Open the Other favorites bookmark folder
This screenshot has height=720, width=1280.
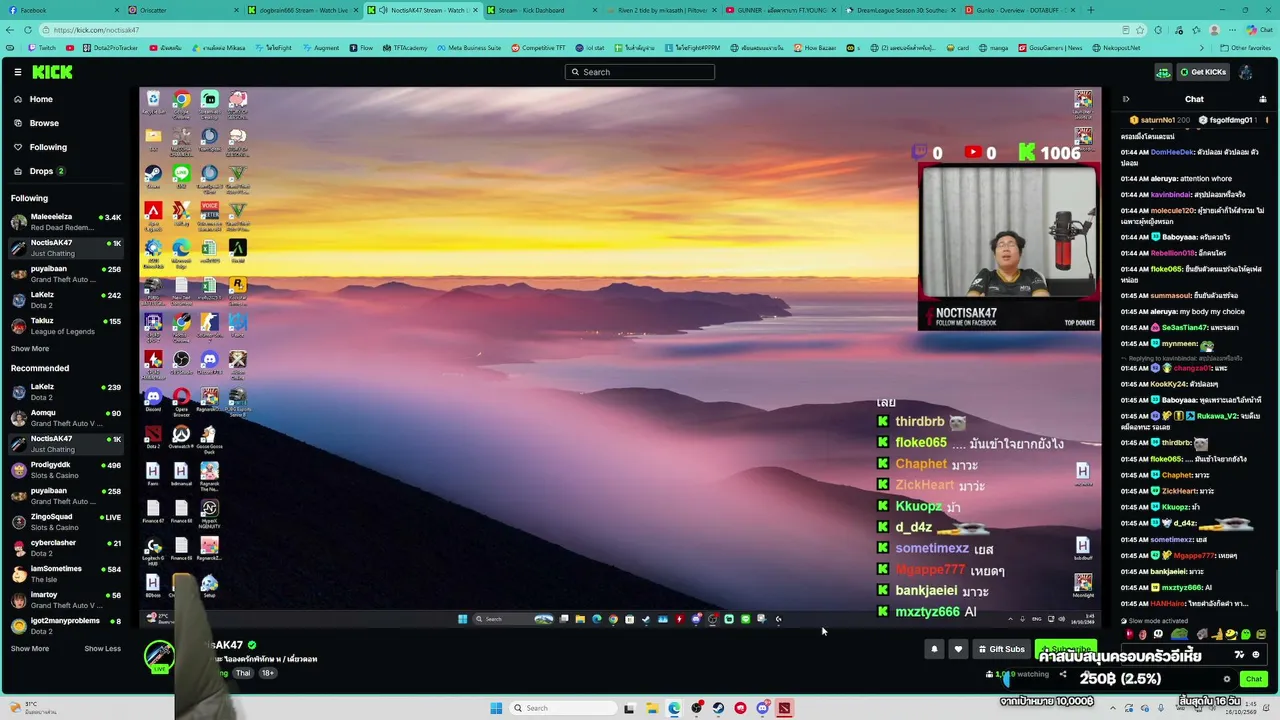pyautogui.click(x=1246, y=48)
